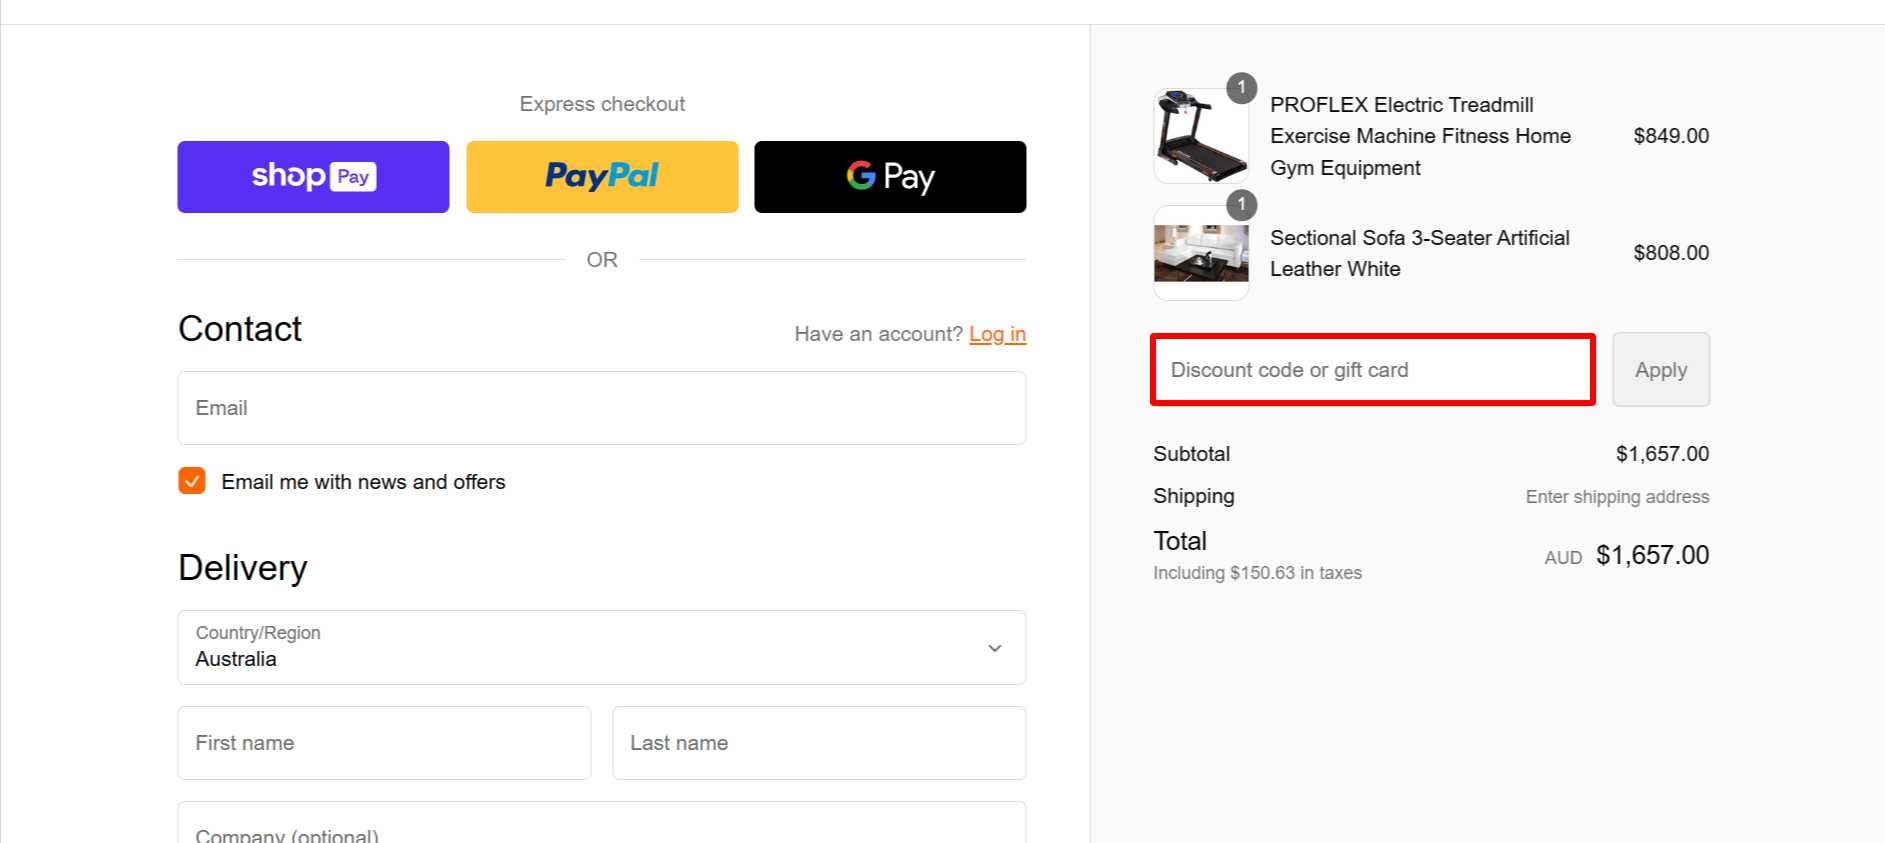Open the Country/Region dropdown
The height and width of the screenshot is (843, 1885).
click(x=601, y=648)
